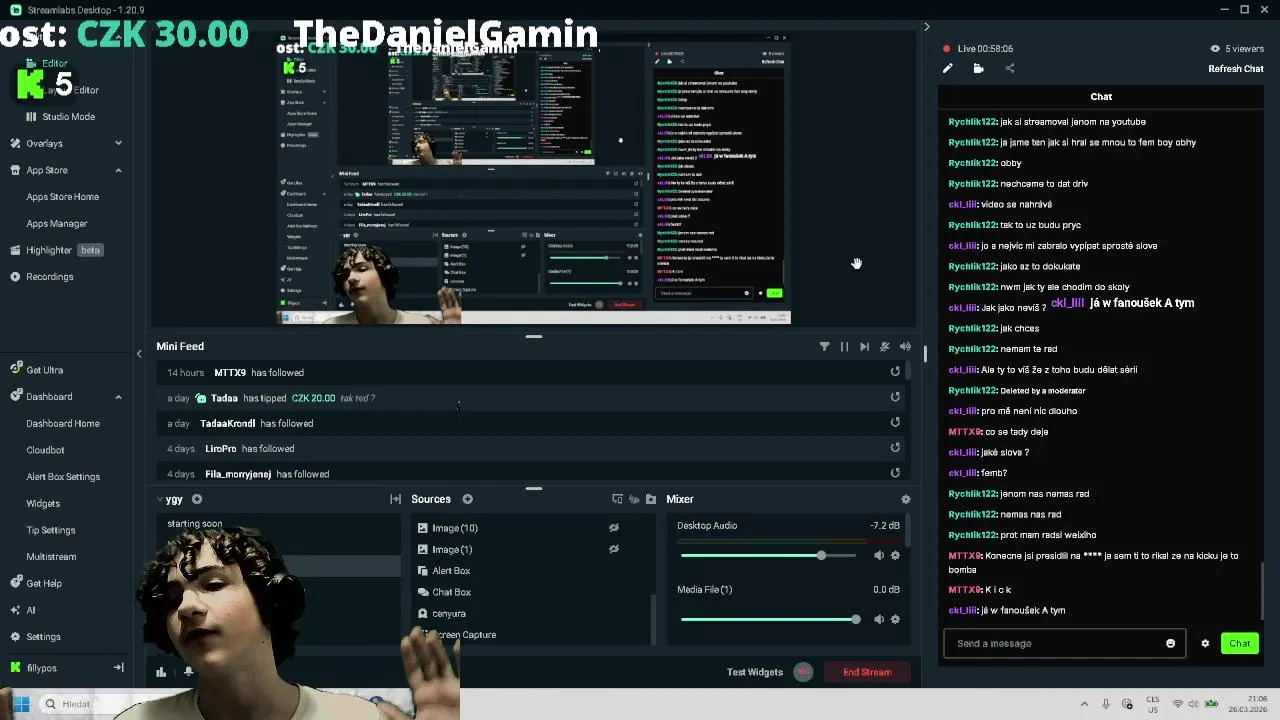The width and height of the screenshot is (1280, 720).
Task: Click the share stream icon
Action: pos(1010,68)
